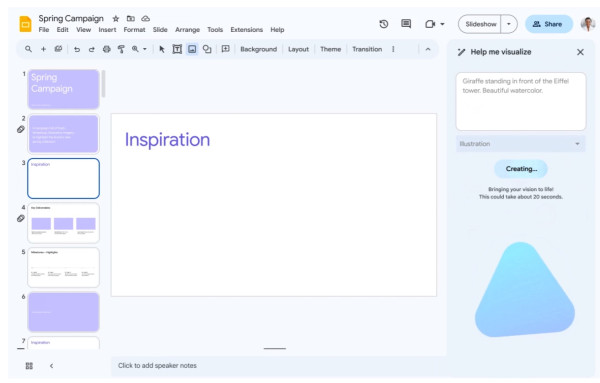
Task: Select slide 4 thumbnail
Action: (64, 223)
